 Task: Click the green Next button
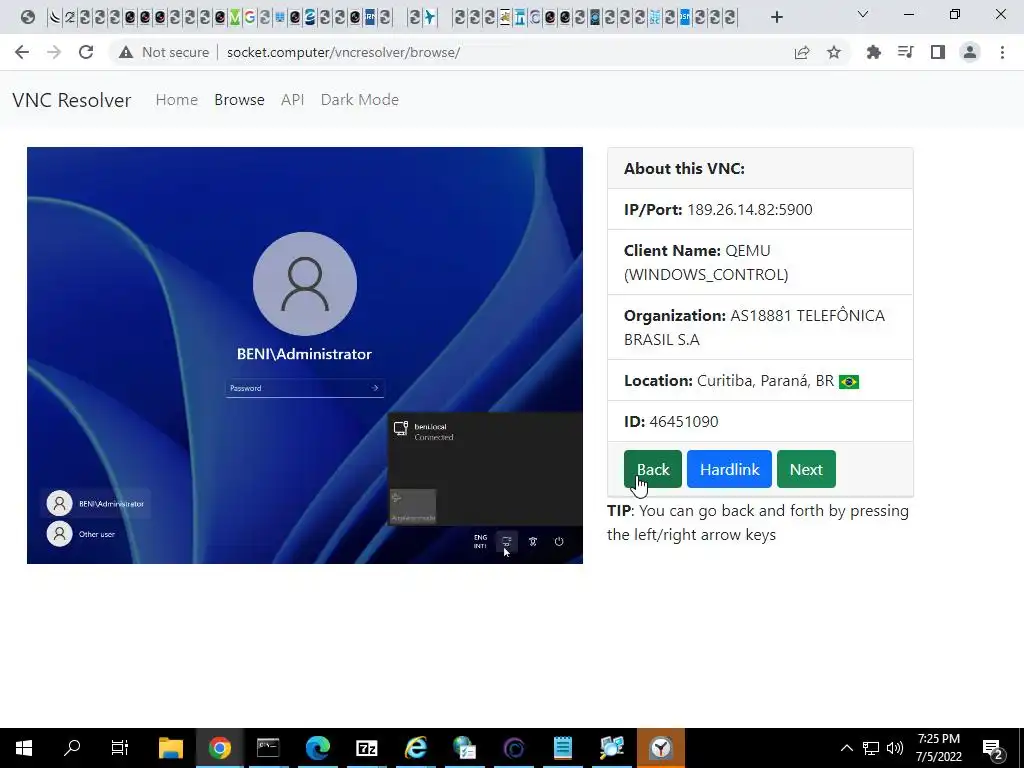point(806,469)
